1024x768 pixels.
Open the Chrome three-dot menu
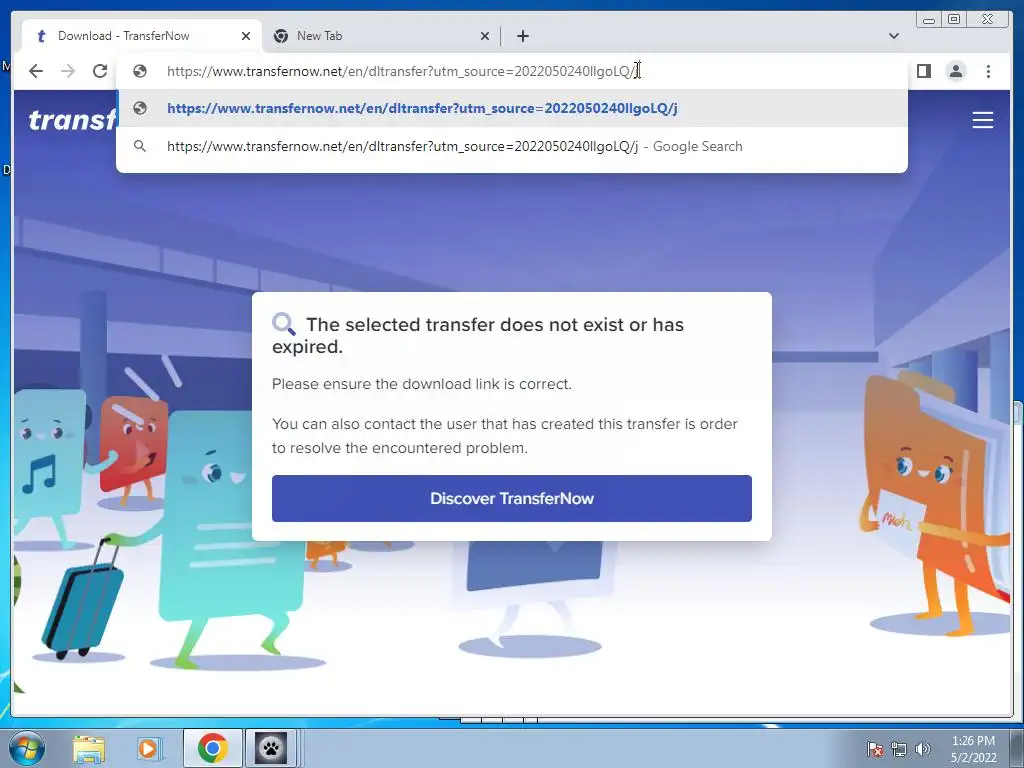pos(988,71)
